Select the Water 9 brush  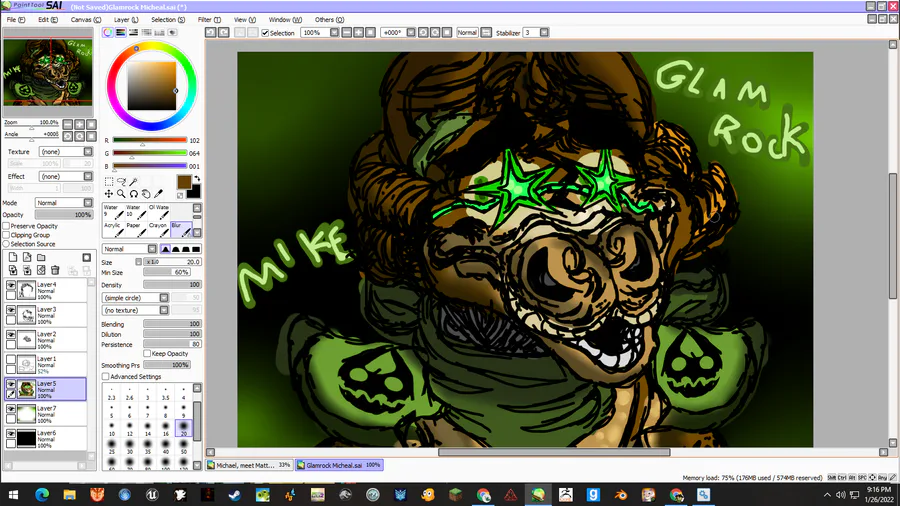tap(114, 212)
